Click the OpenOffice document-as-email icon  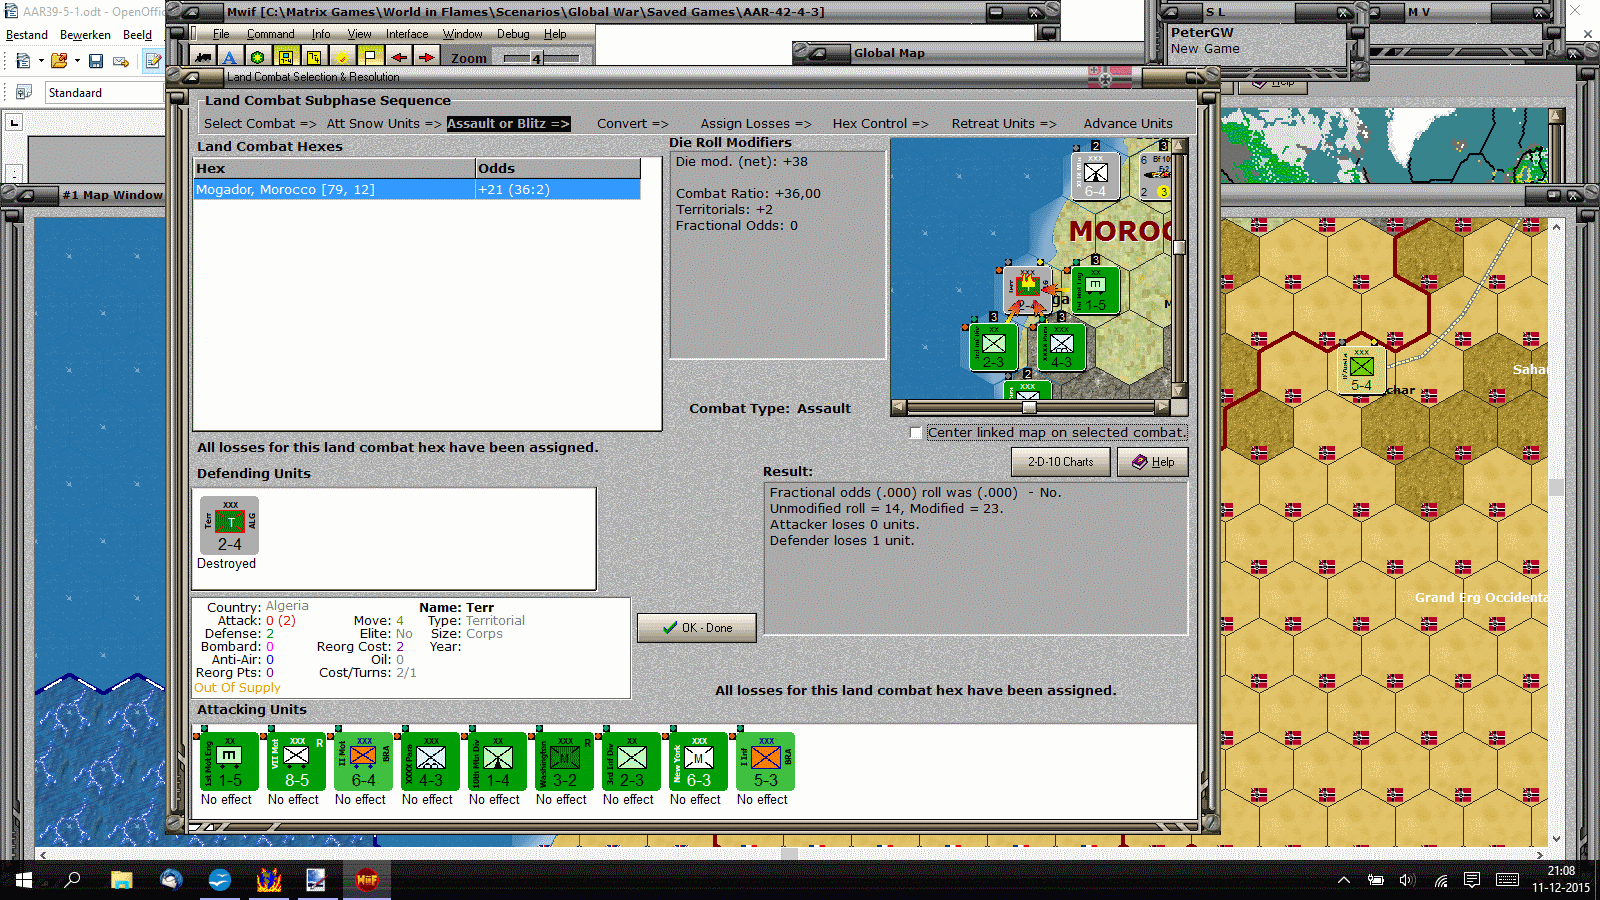(121, 61)
